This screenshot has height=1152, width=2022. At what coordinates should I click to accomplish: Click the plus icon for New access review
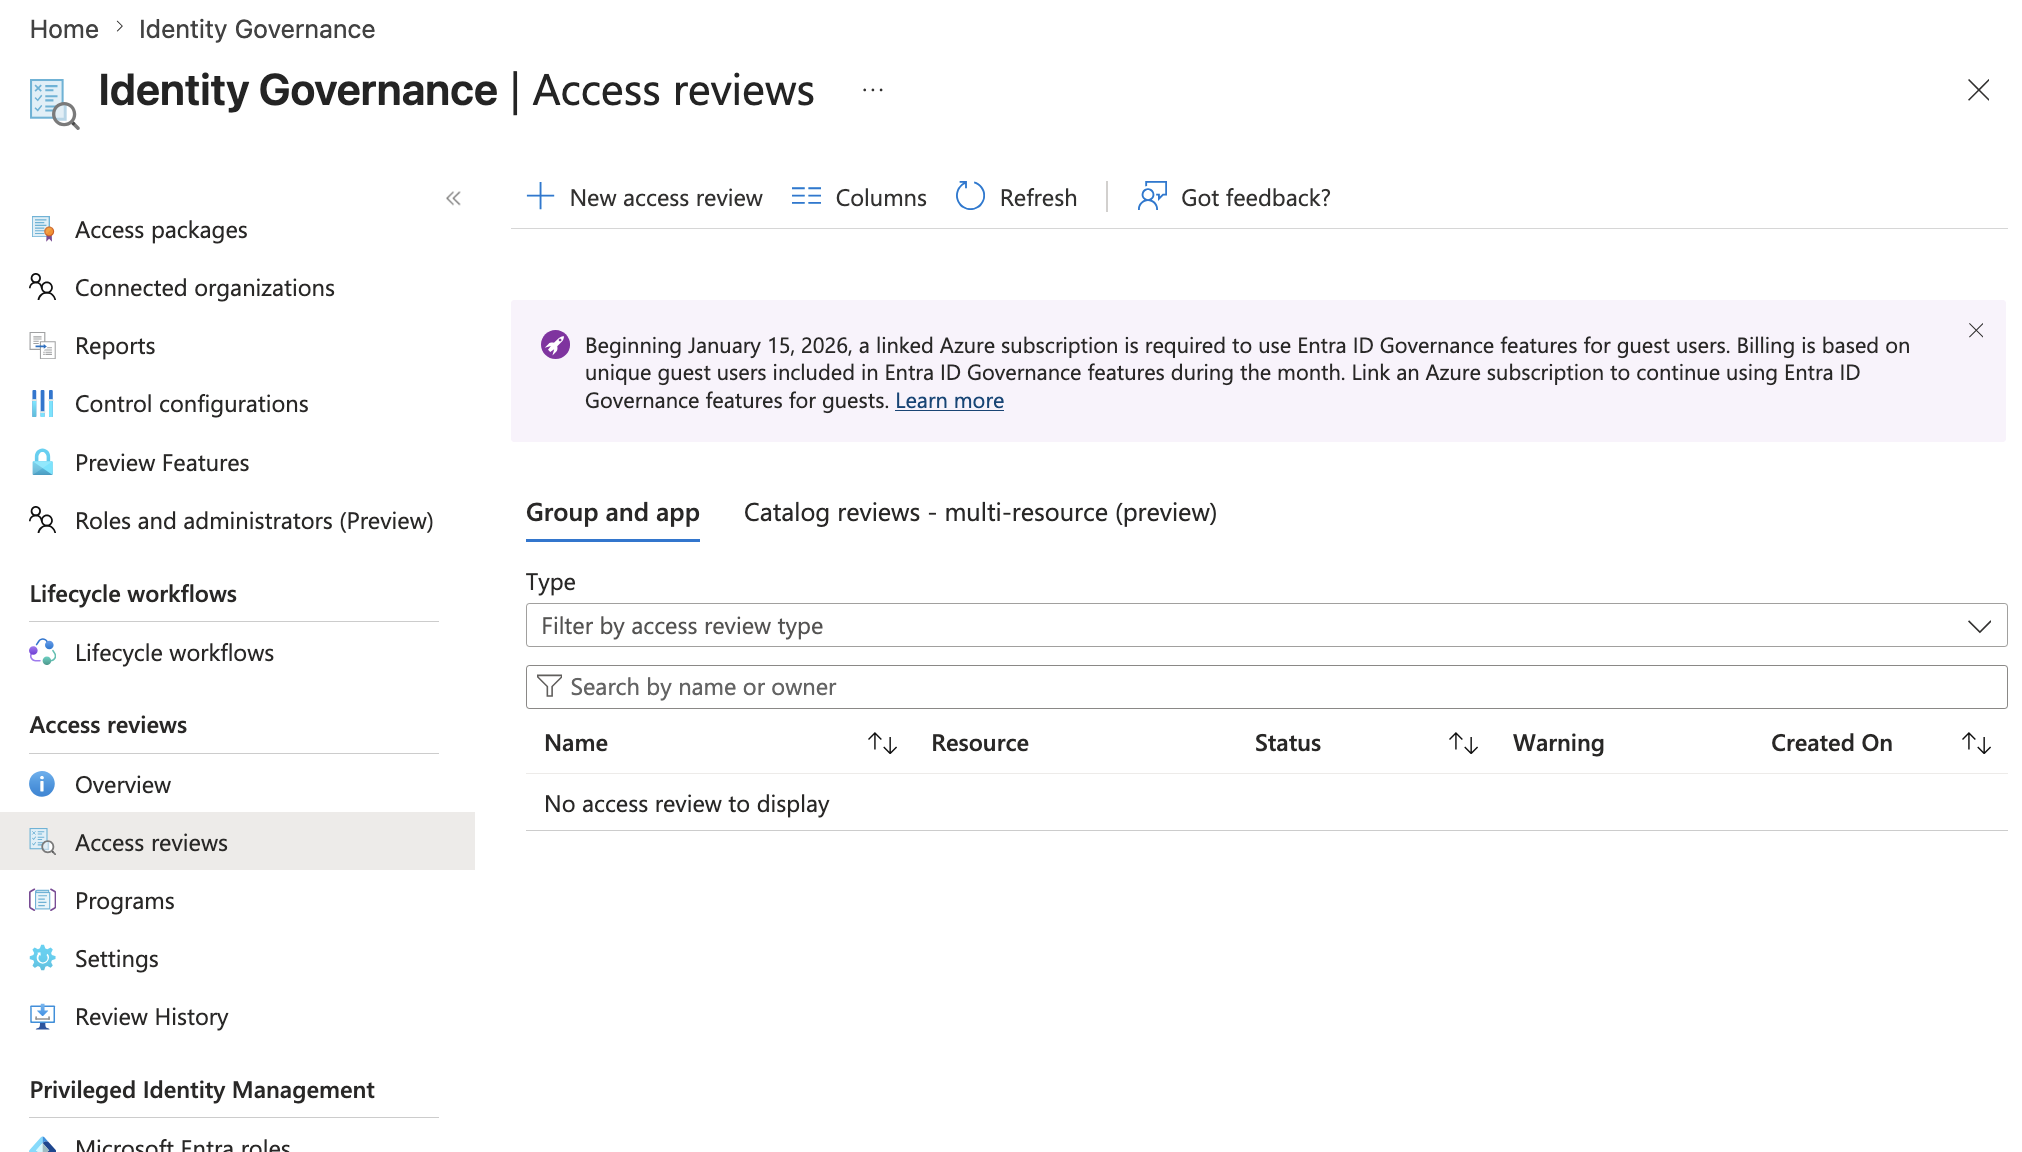(540, 196)
